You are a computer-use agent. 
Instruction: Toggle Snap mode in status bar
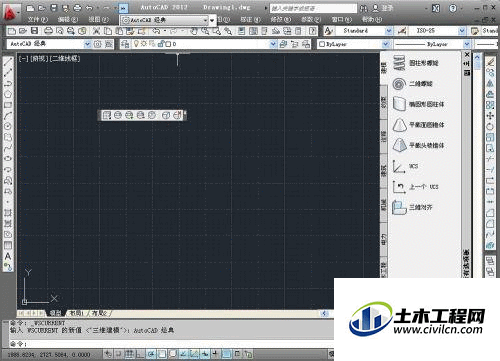coord(119,354)
